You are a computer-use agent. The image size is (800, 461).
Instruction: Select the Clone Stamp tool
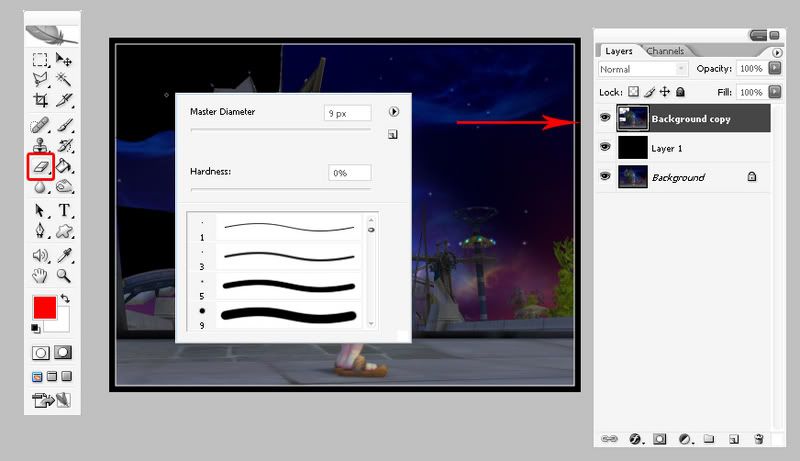tap(40, 145)
